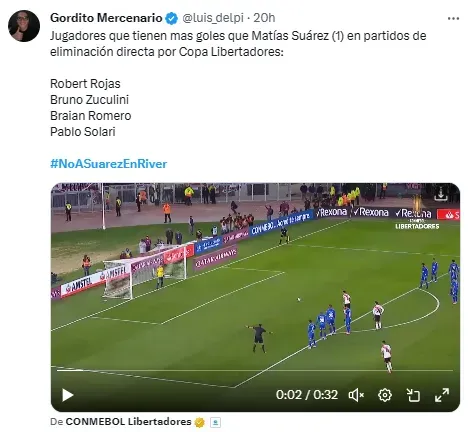Click the blue verified badge
The image size is (470, 432).
tap(172, 18)
